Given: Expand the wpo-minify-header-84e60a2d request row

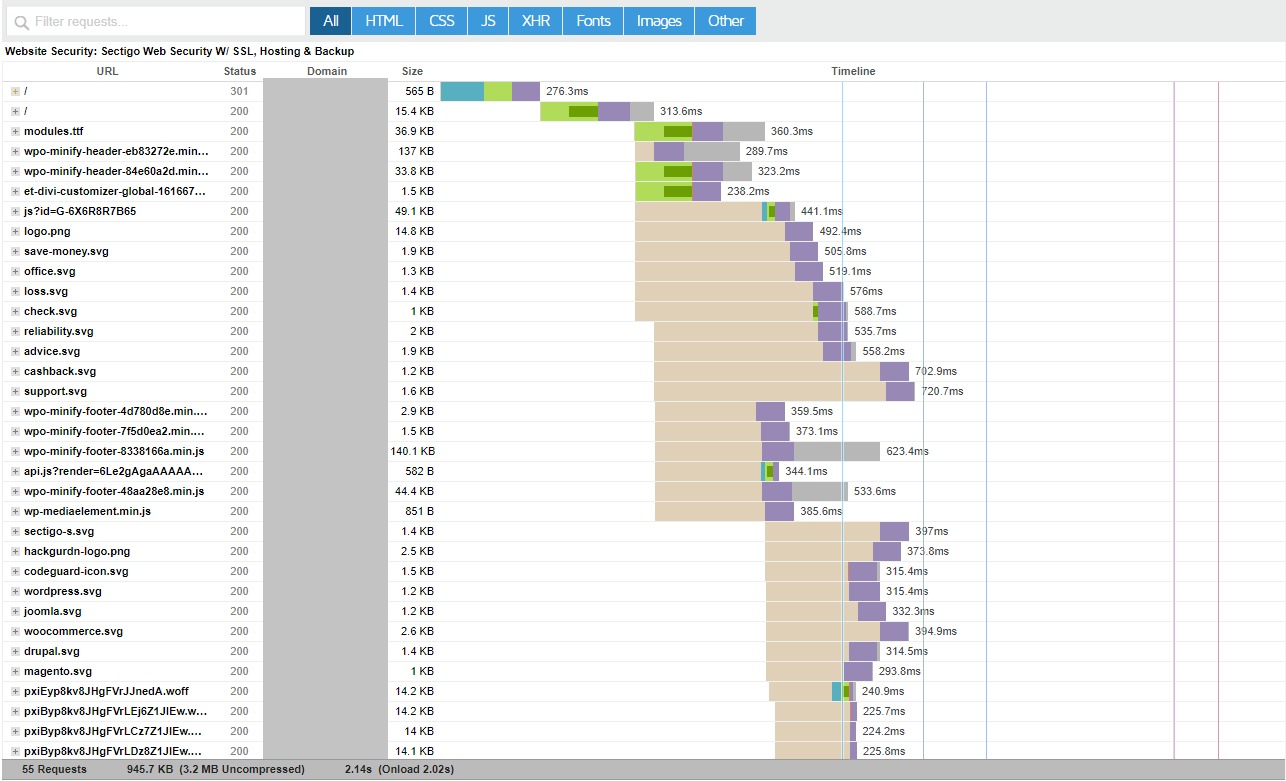Looking at the screenshot, I should click(15, 171).
